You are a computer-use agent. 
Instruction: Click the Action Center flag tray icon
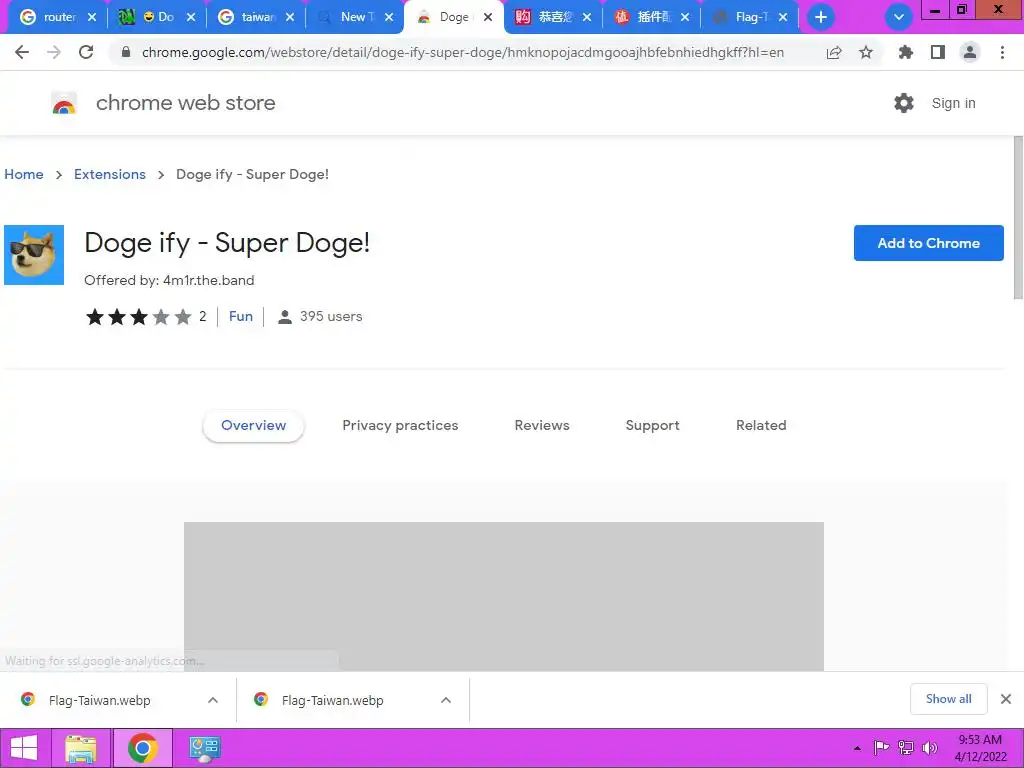click(x=881, y=748)
